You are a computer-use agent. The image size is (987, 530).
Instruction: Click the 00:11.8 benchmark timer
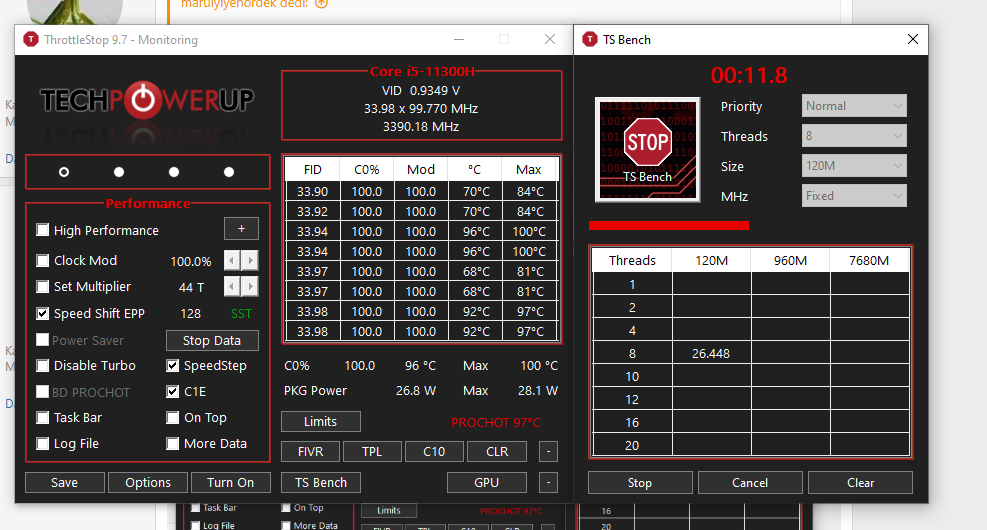[x=749, y=76]
